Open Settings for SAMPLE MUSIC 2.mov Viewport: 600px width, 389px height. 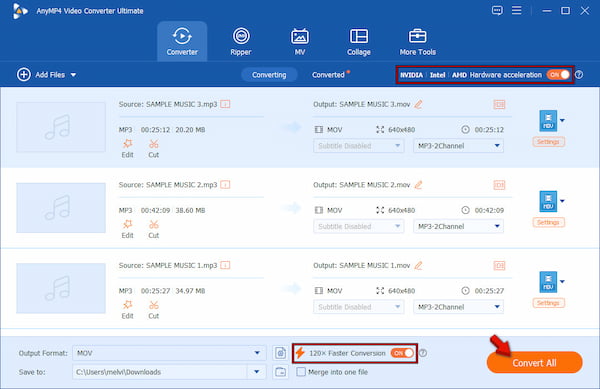point(548,223)
